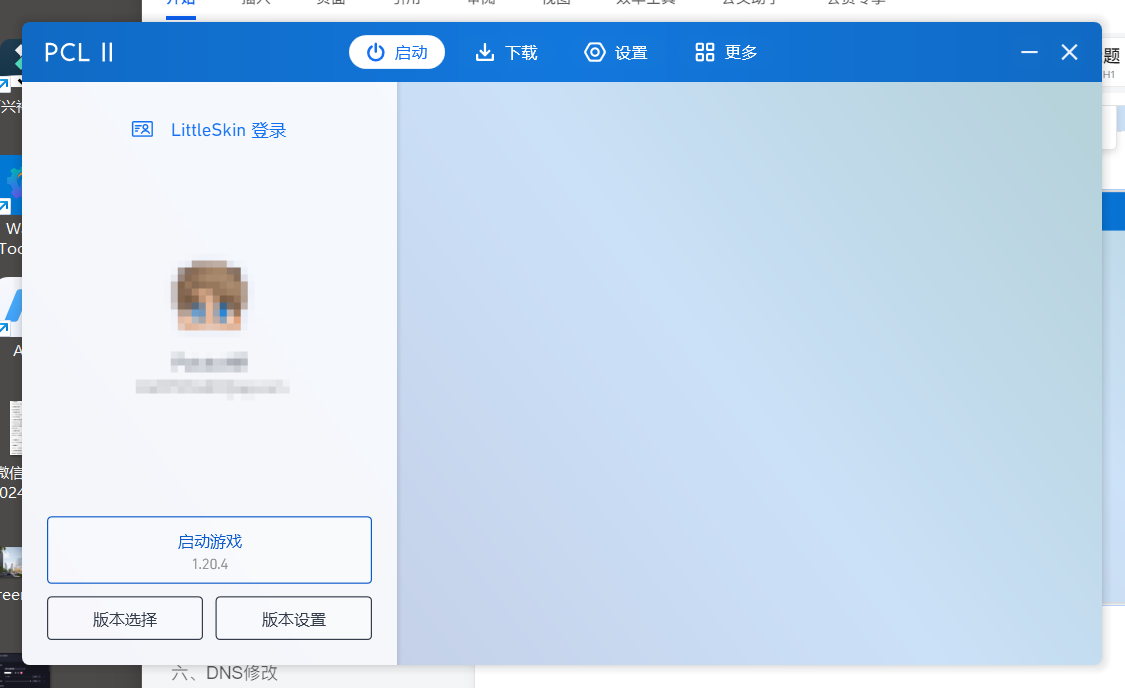Click the player skin avatar
The image size is (1125, 688).
(209, 295)
